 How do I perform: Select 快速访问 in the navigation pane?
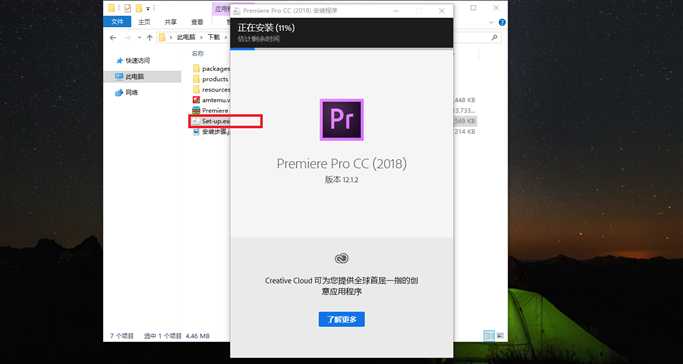pyautogui.click(x=138, y=61)
